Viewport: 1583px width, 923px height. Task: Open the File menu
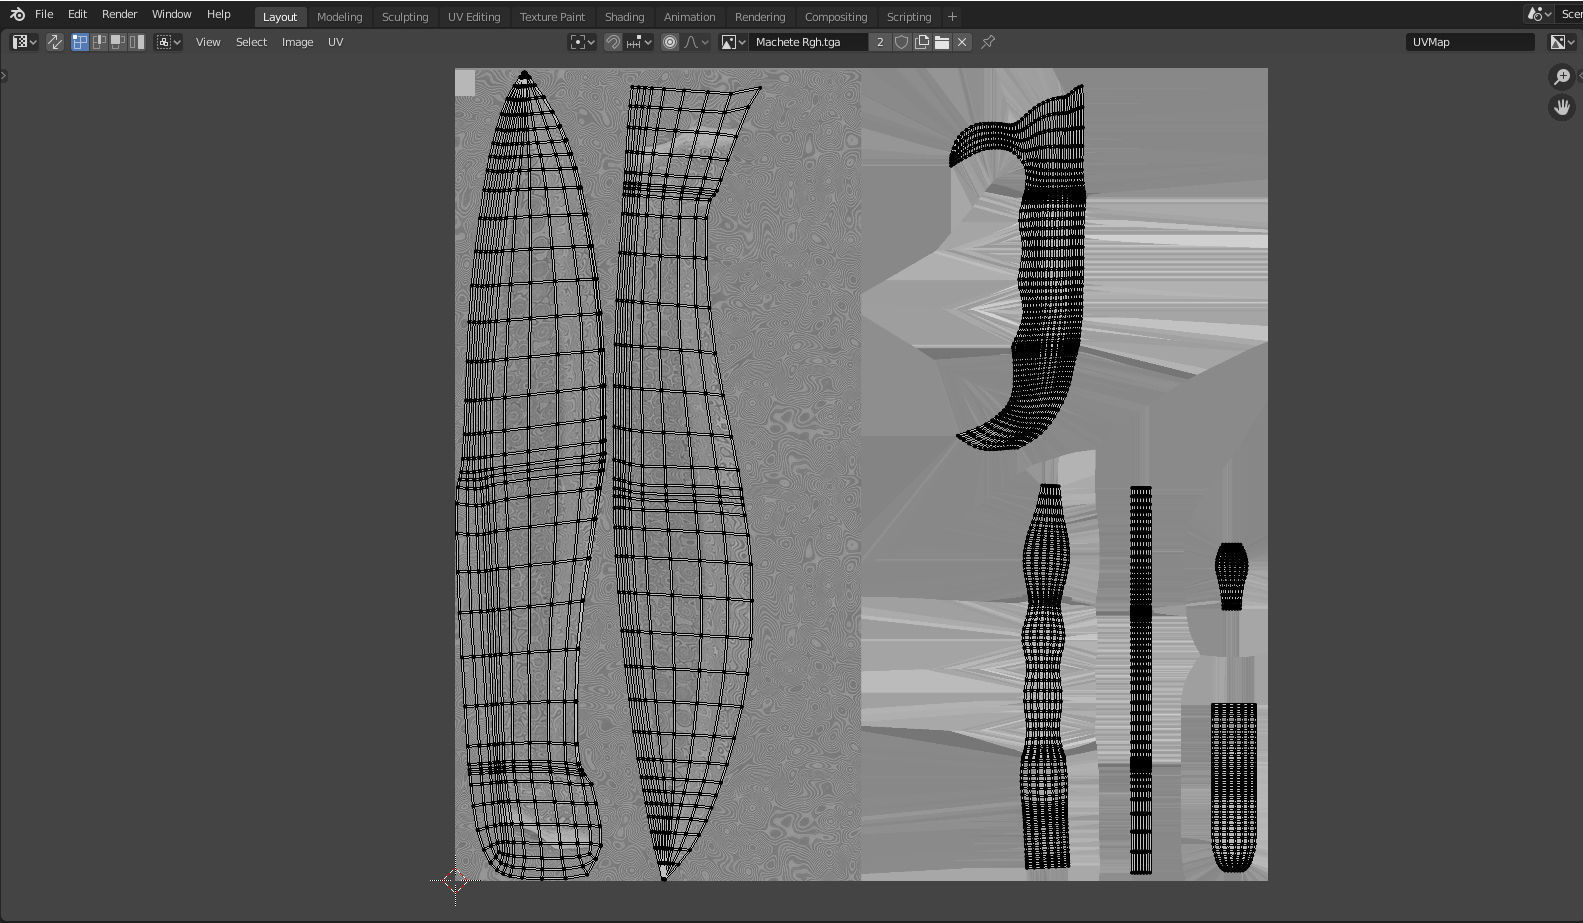click(44, 15)
